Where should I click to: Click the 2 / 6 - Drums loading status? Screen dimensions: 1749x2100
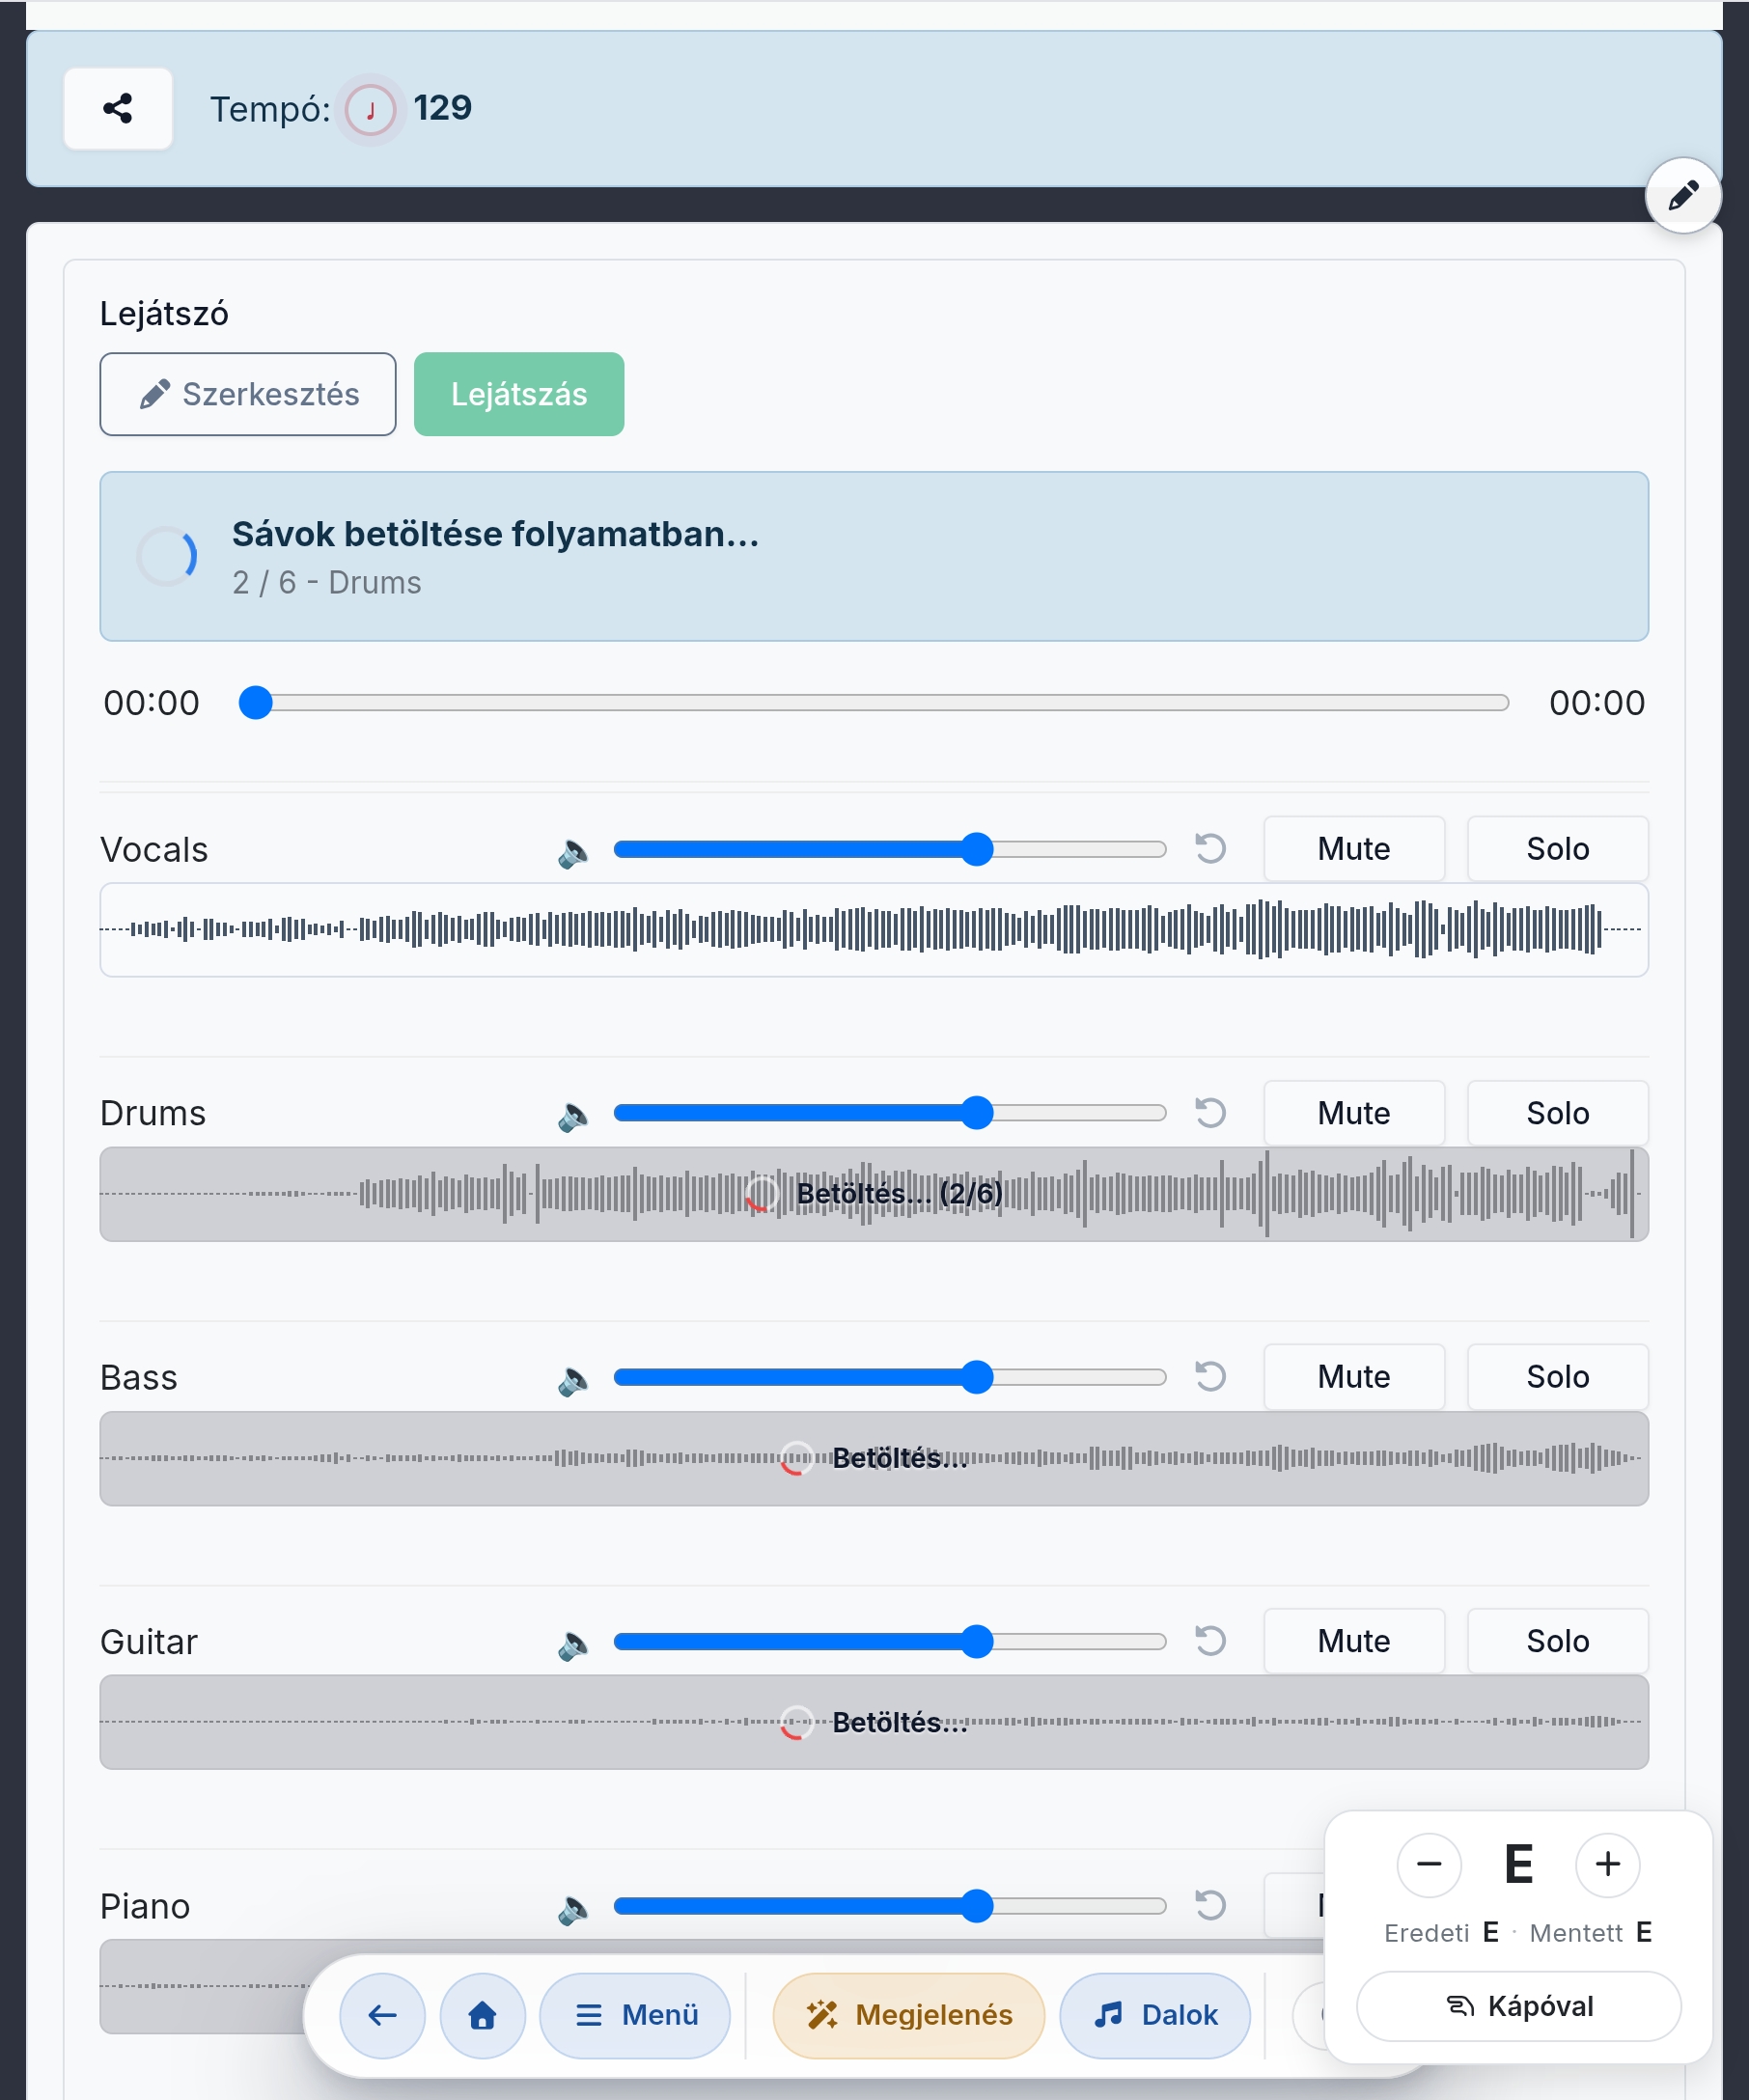click(x=327, y=583)
